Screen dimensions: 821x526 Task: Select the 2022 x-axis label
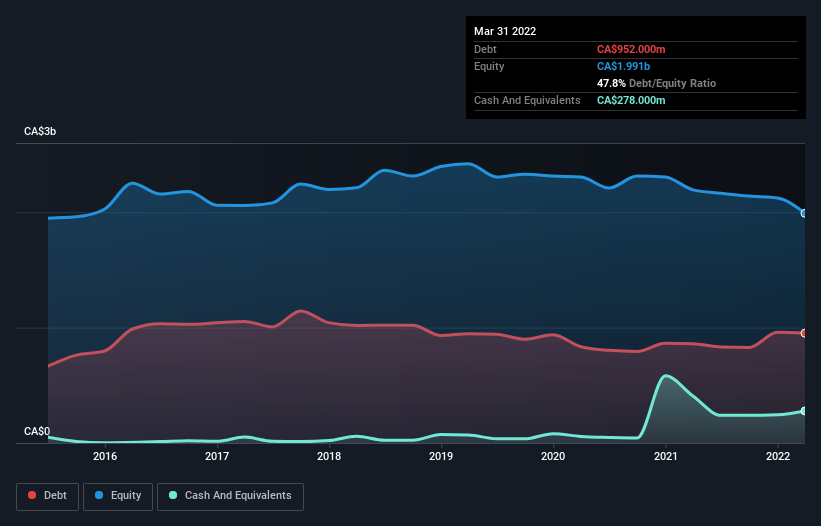click(778, 456)
